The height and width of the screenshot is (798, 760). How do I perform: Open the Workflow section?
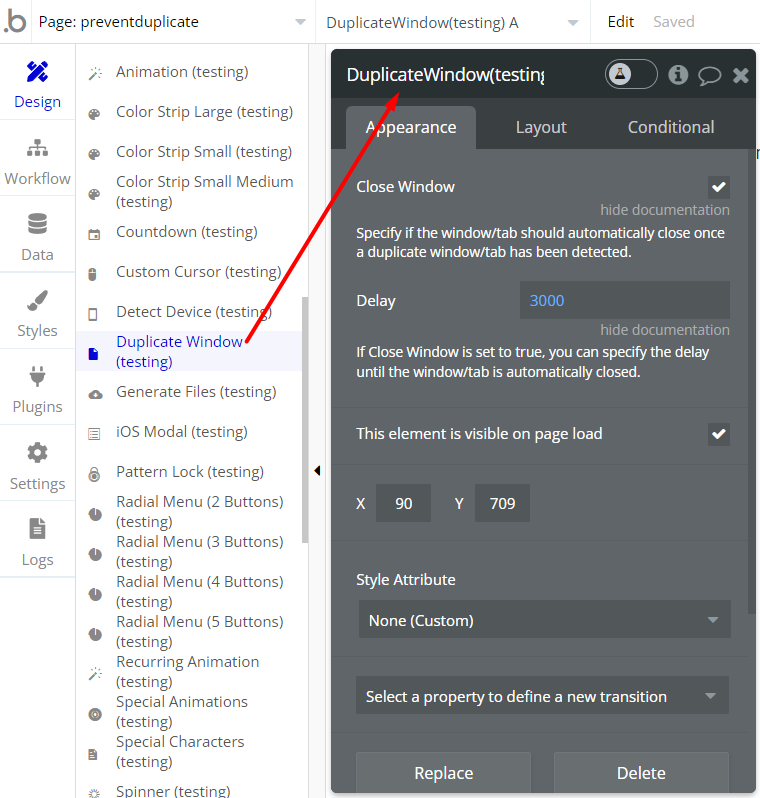pos(37,161)
